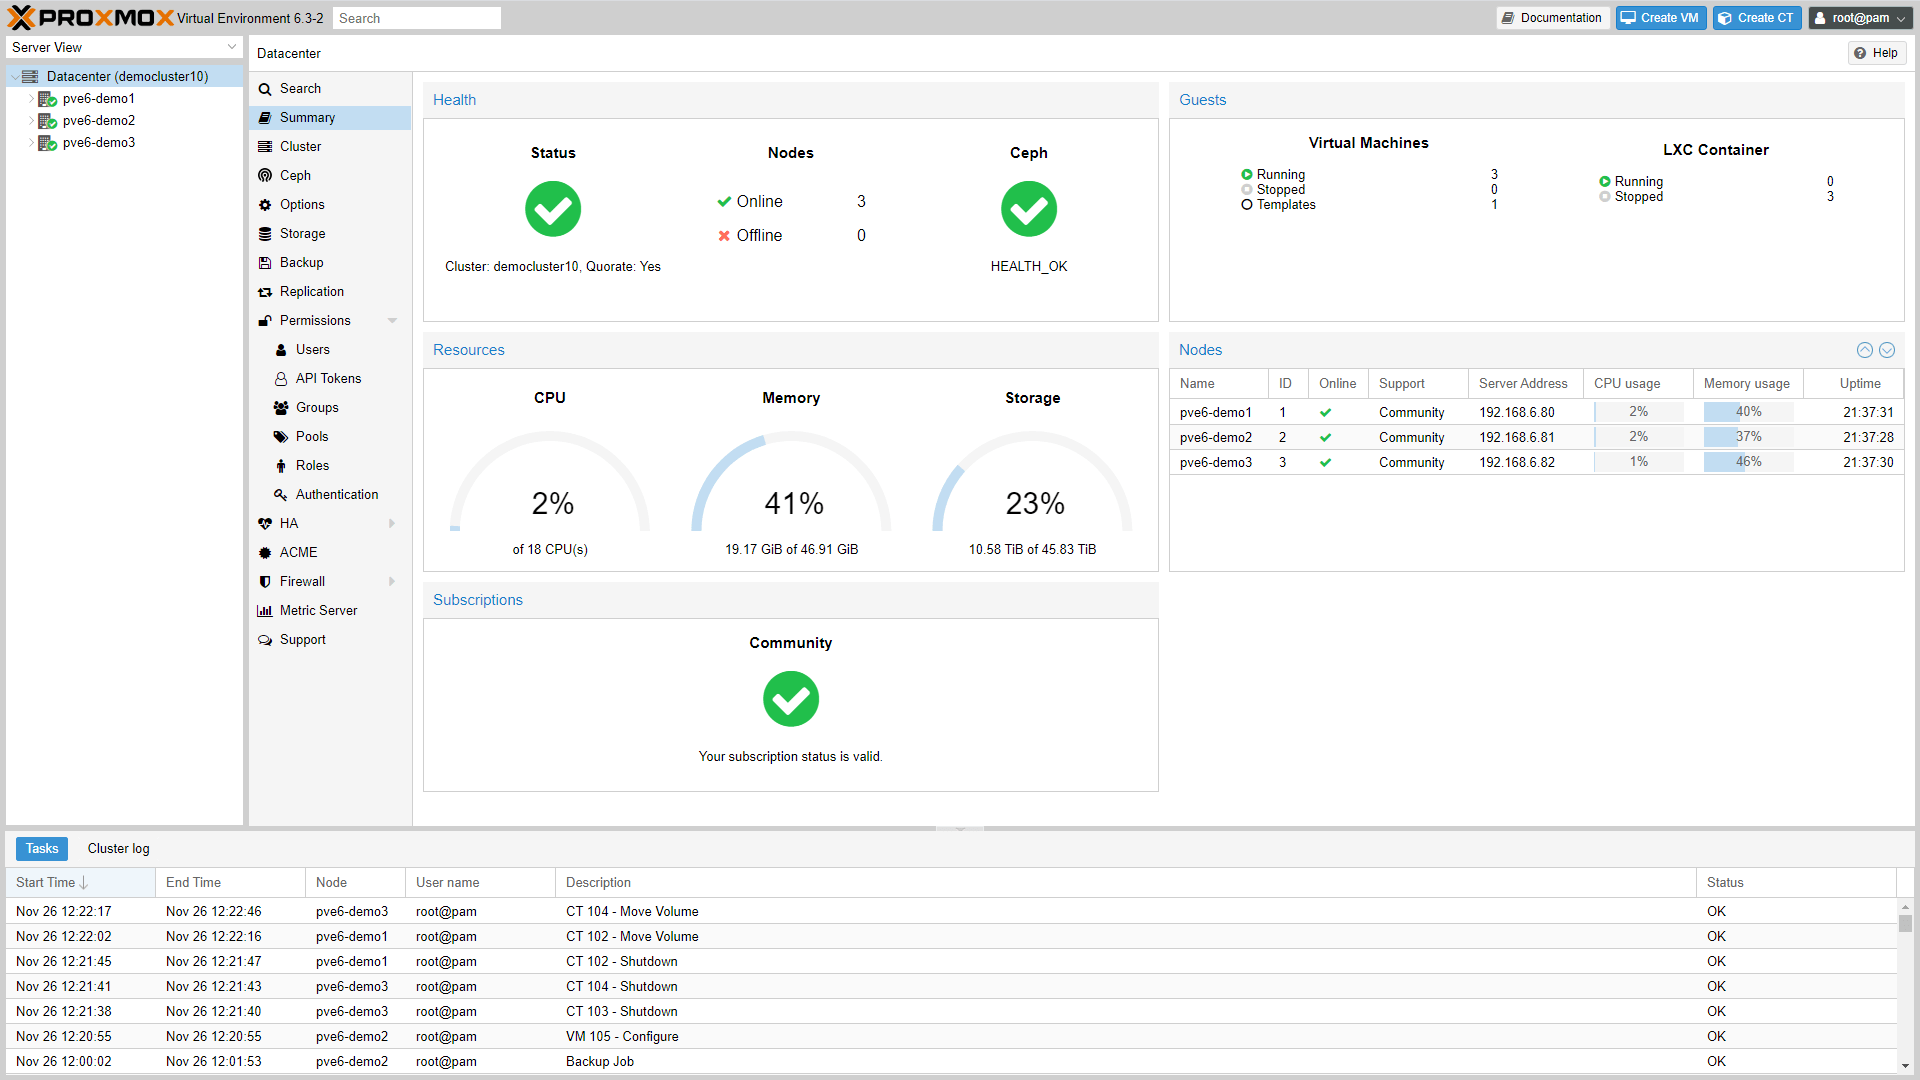Click the Metric Server icon in sidebar
The image size is (1920, 1080).
point(265,611)
